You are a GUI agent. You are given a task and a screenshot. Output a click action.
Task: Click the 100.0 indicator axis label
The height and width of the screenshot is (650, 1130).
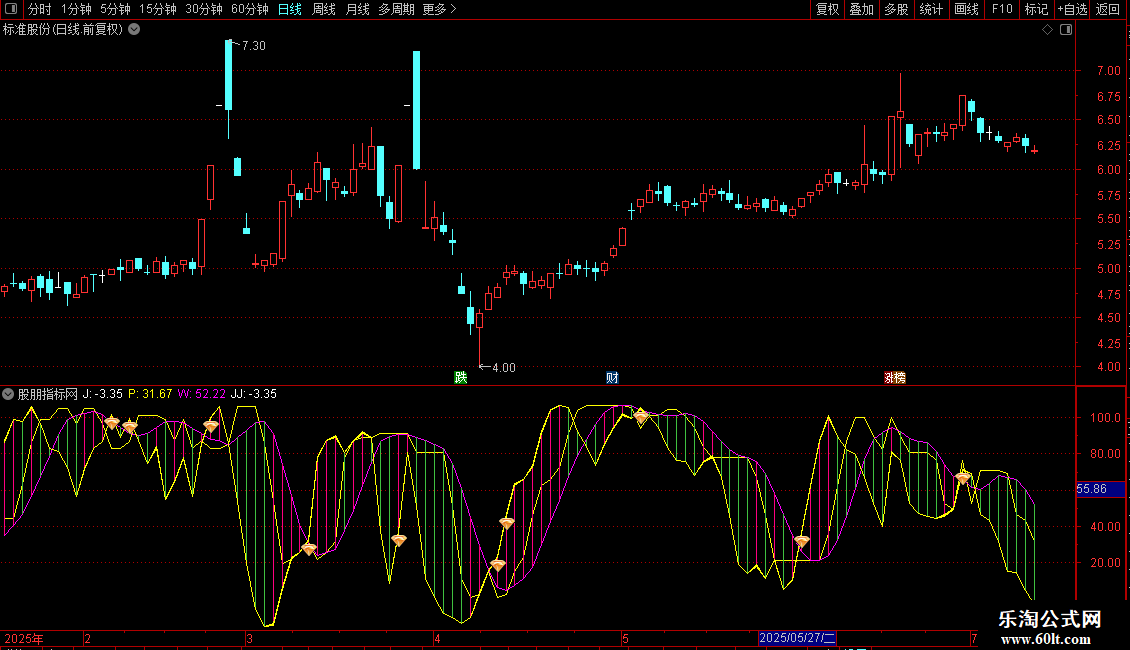[1105, 418]
